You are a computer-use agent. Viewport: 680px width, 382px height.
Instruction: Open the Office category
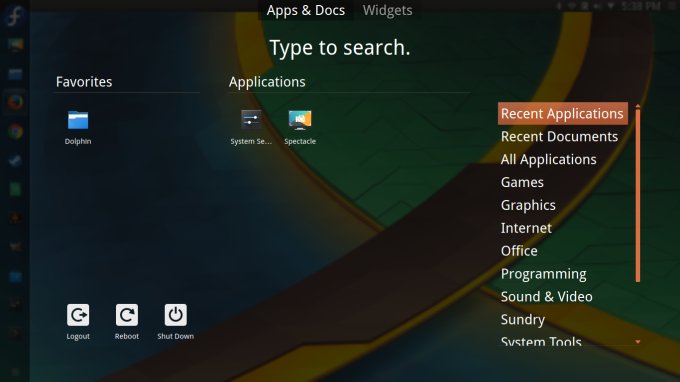(519, 251)
